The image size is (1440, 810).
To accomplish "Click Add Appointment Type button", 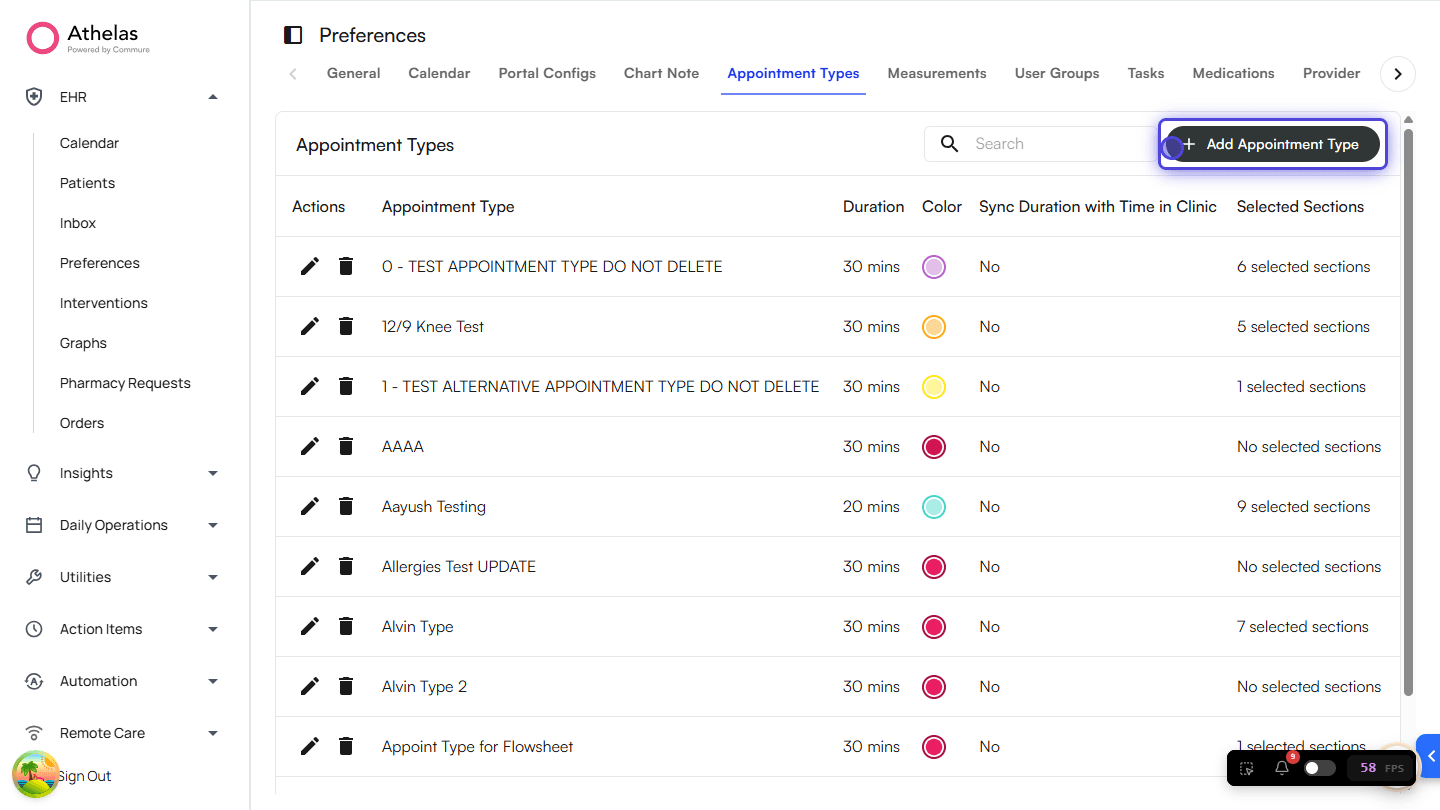I will [x=1272, y=144].
